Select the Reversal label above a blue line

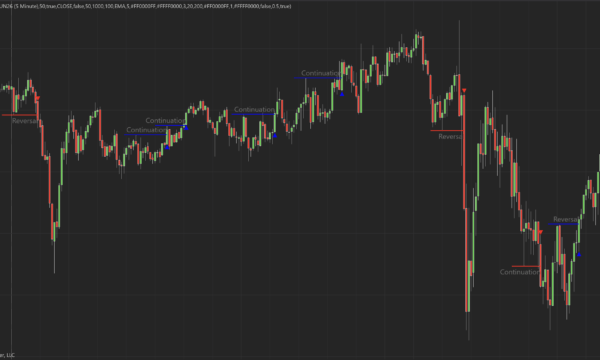(566, 219)
